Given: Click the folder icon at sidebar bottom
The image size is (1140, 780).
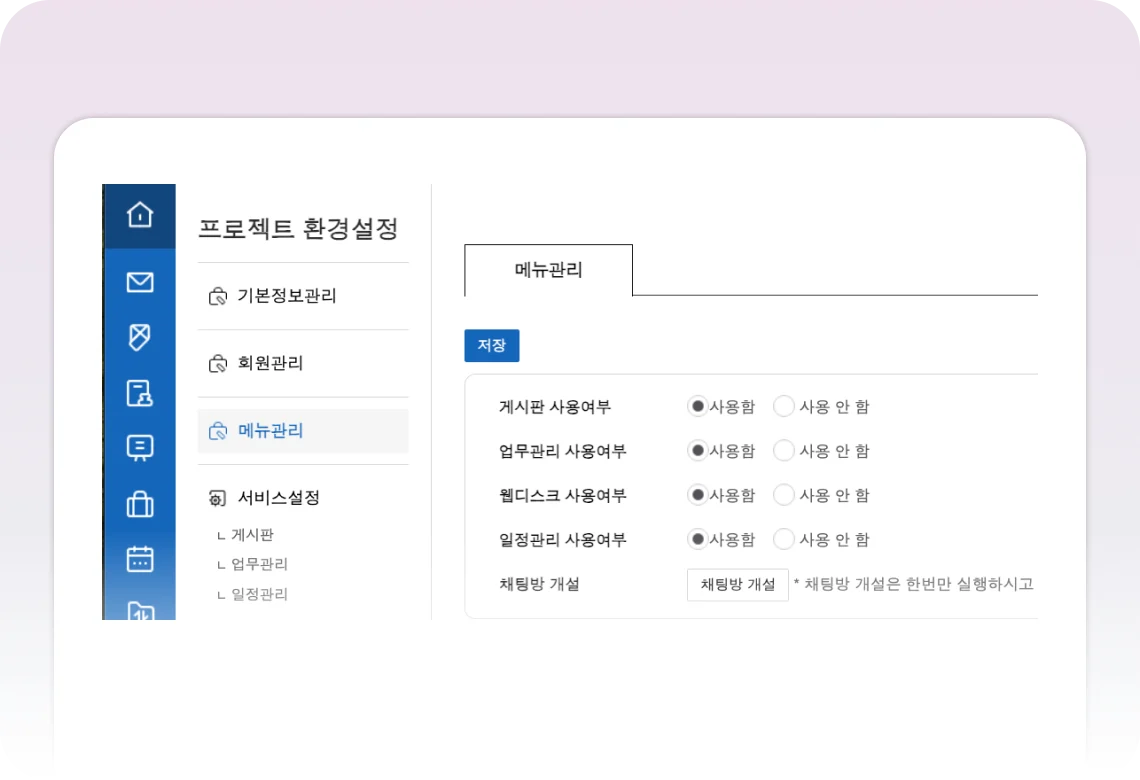Looking at the screenshot, I should [140, 609].
